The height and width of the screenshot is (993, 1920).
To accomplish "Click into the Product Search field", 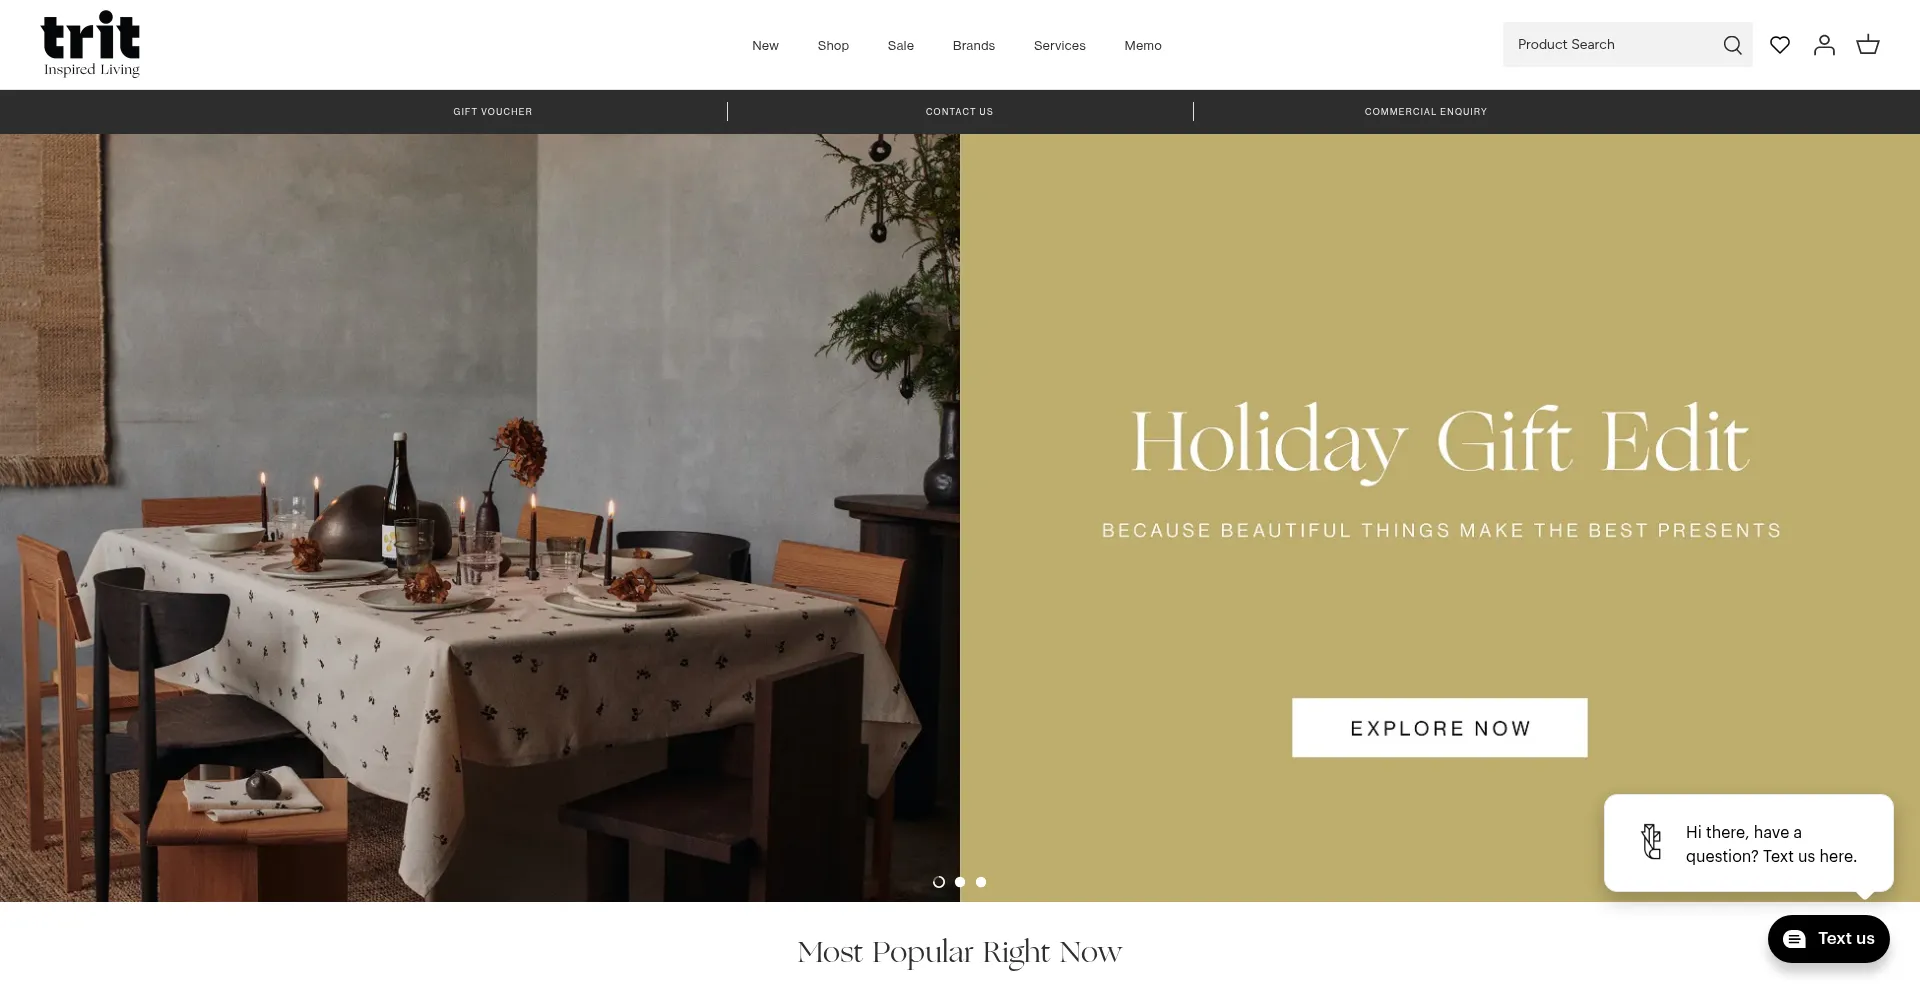I will pos(1610,45).
